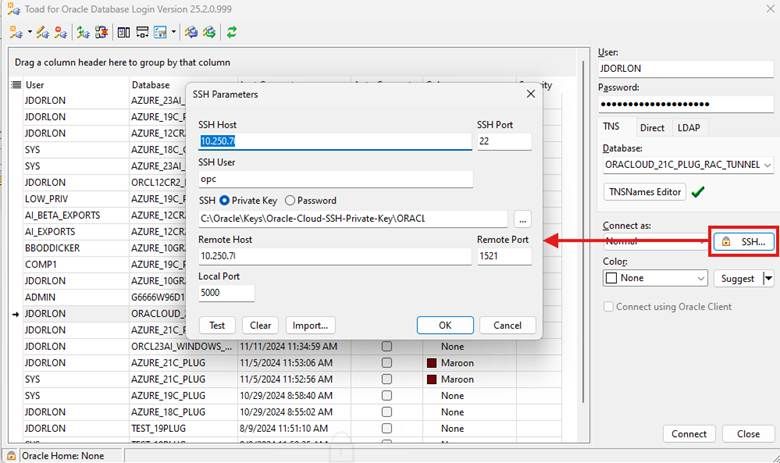Screen dimensions: 780x463
Task: Switch to the LDAP tab
Action: click(689, 128)
